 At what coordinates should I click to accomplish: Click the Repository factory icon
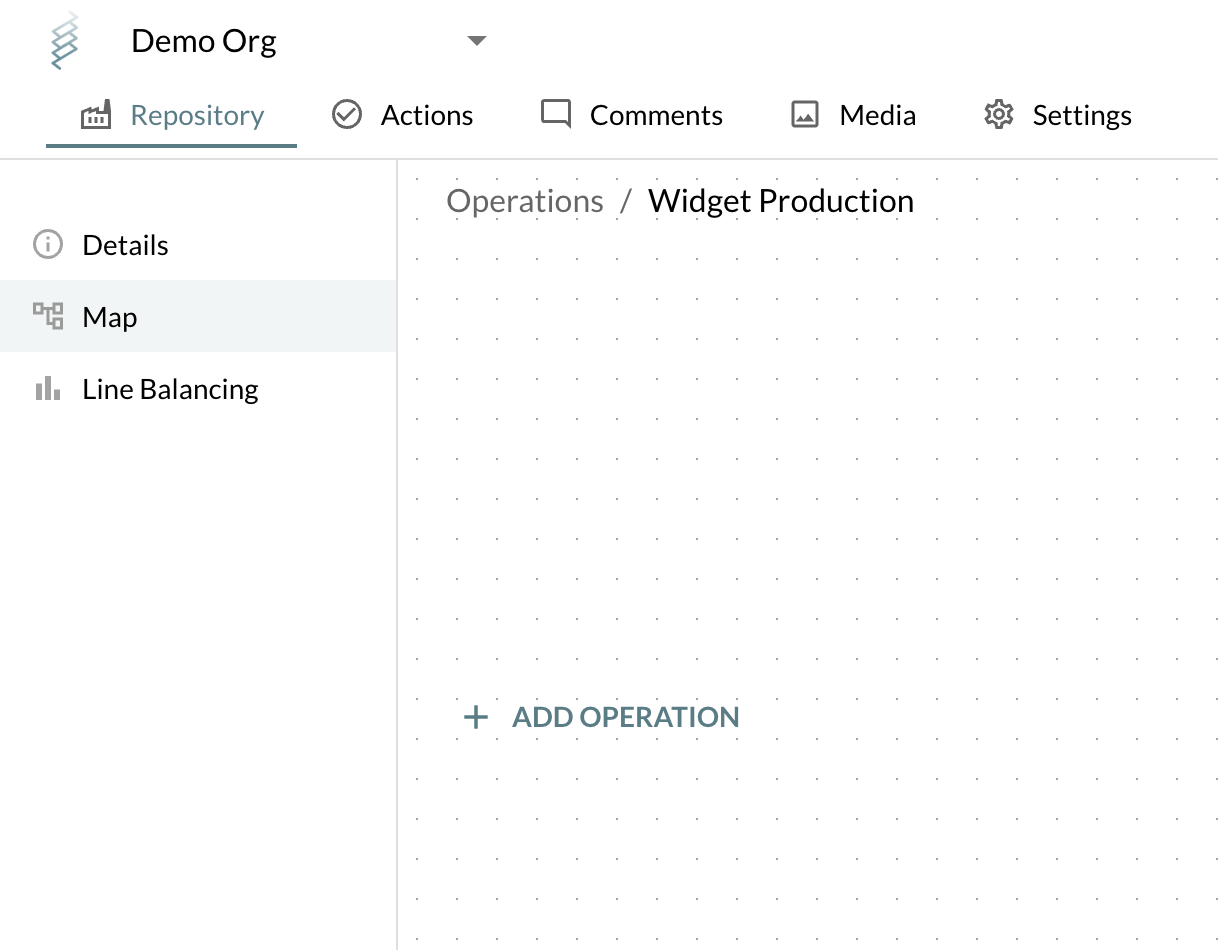click(x=96, y=116)
